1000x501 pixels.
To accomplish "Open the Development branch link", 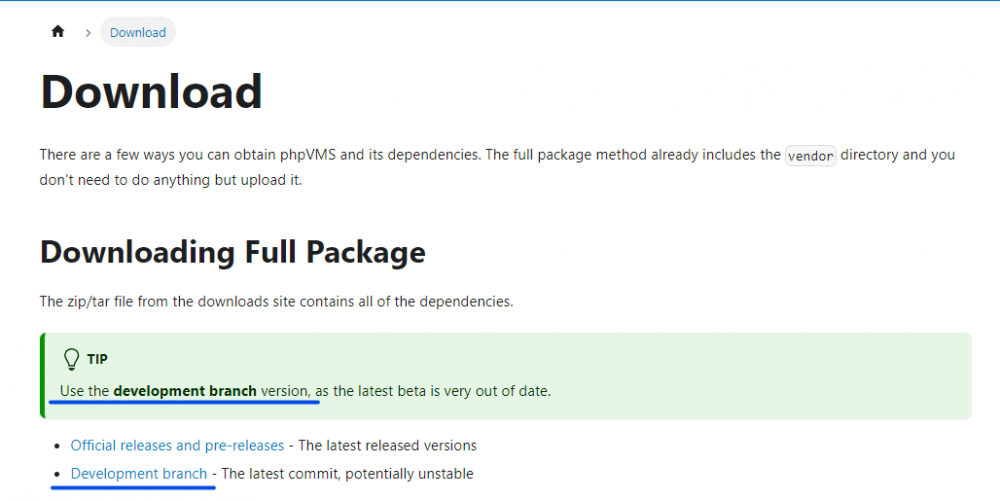I will point(139,473).
